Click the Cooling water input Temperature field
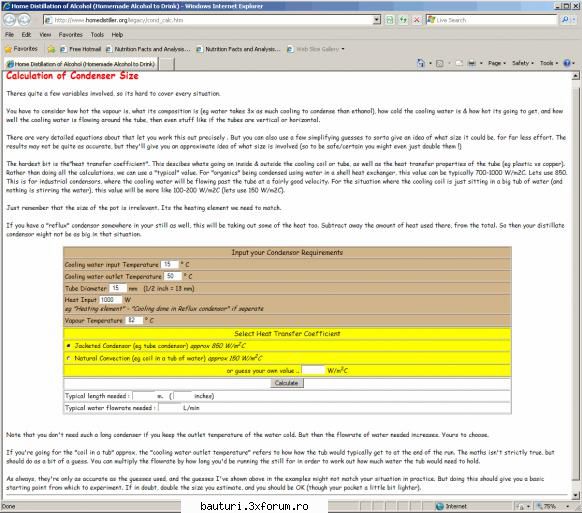Screen dimensions: 582x513 170,264
